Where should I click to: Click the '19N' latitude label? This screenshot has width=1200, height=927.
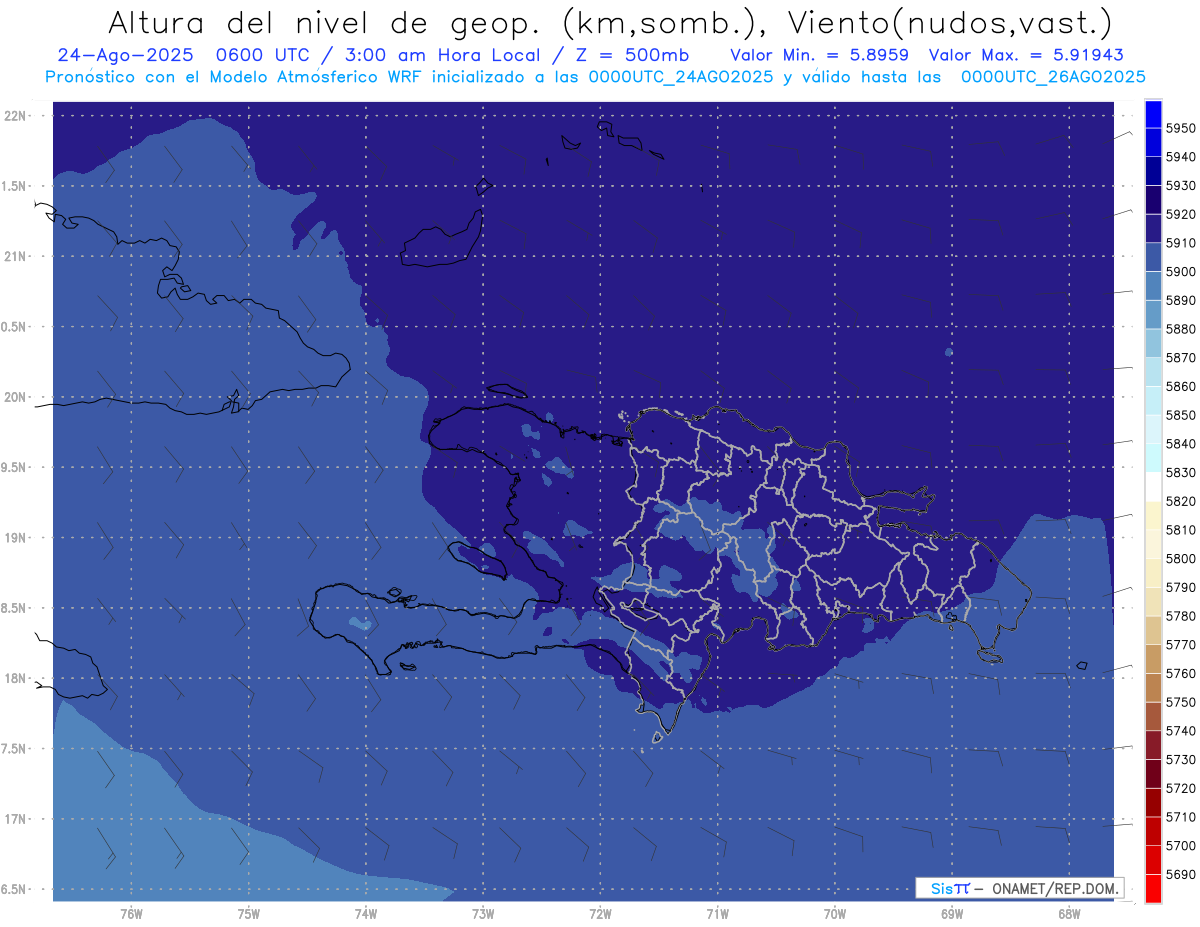tap(16, 538)
